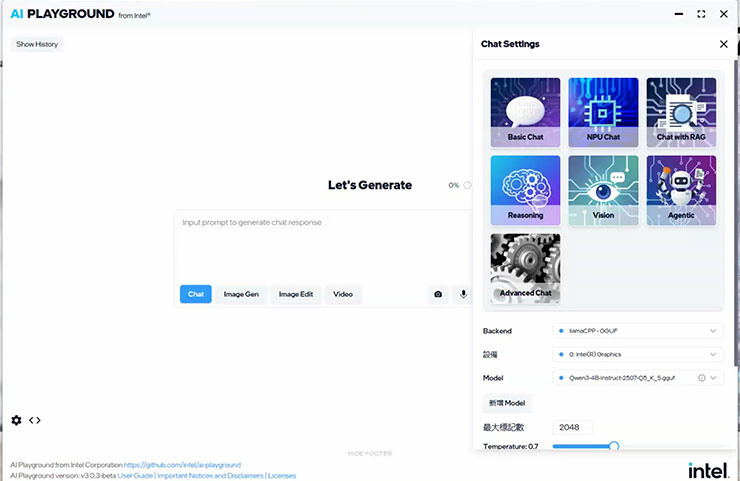Open the Model Qwen3-4B dropdown
The width and height of the screenshot is (740, 481).
638,378
